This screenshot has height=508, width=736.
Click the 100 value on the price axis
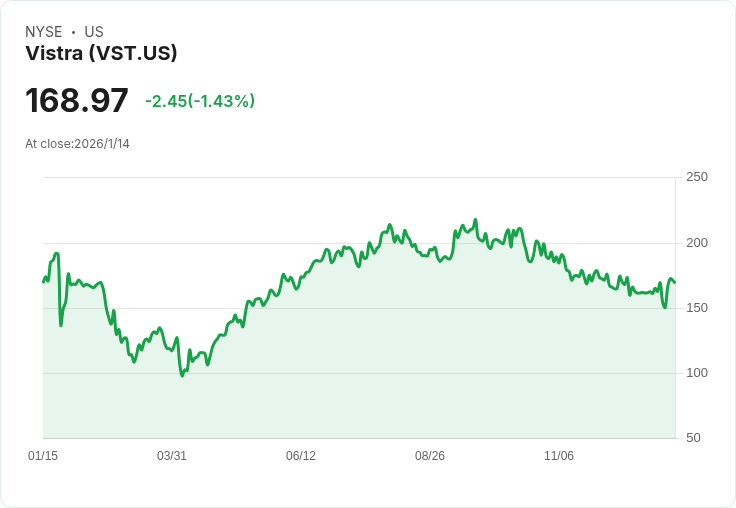pyautogui.click(x=697, y=373)
